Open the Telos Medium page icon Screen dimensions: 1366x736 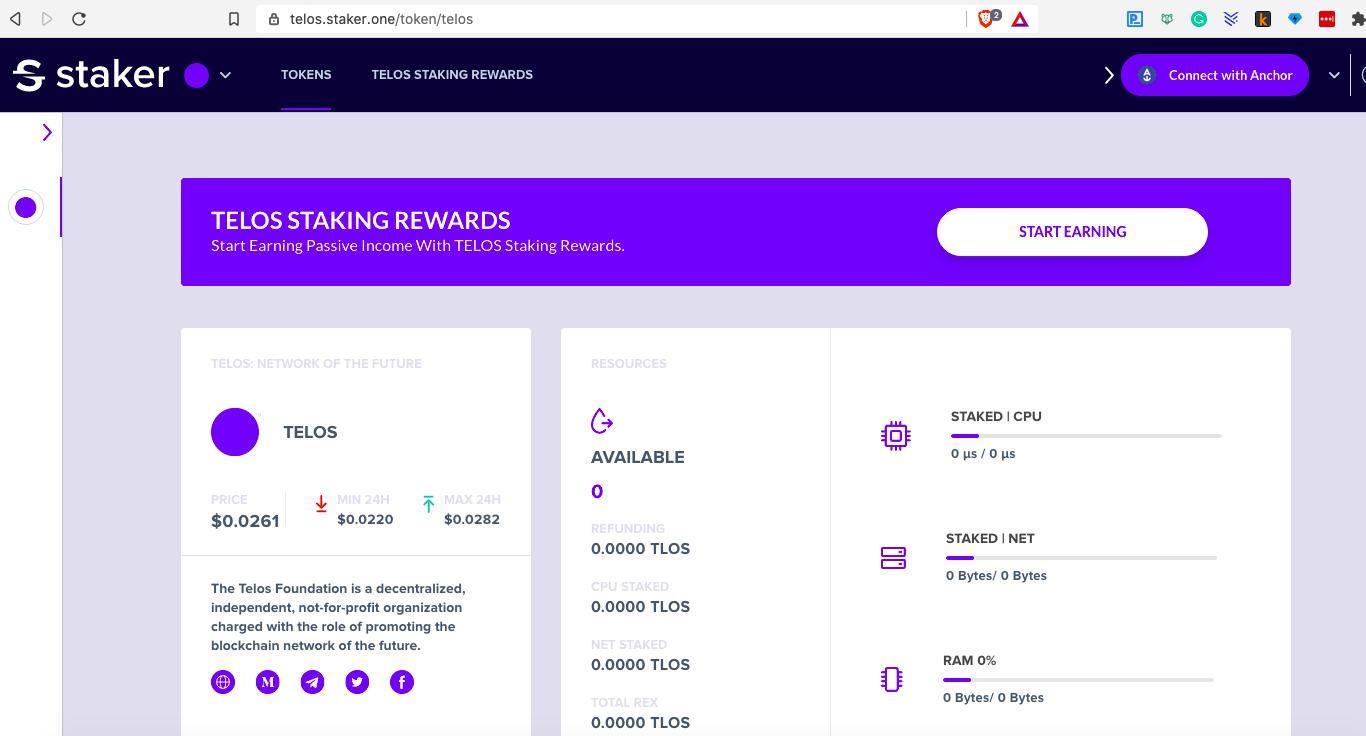pos(268,682)
